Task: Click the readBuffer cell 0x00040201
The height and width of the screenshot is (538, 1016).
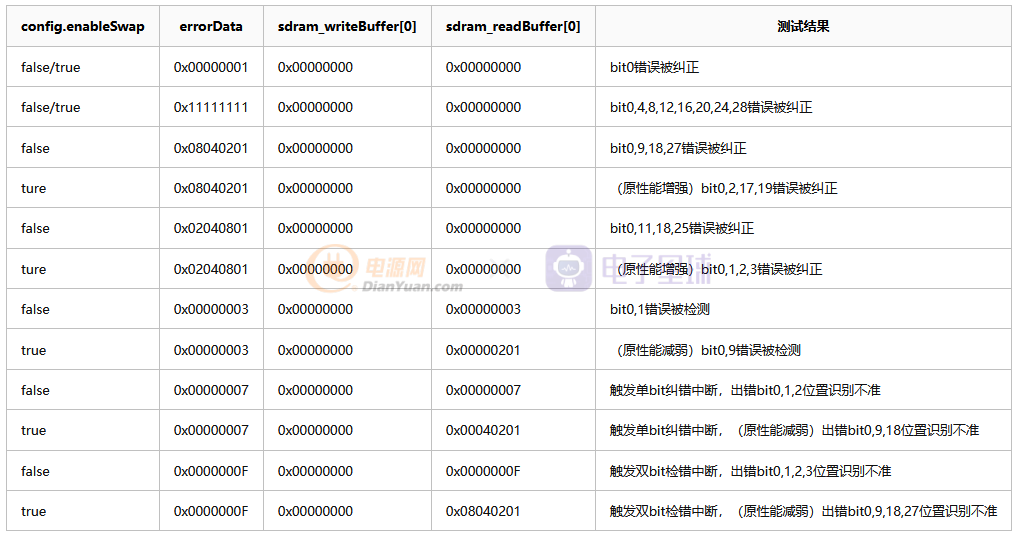Action: pos(483,430)
